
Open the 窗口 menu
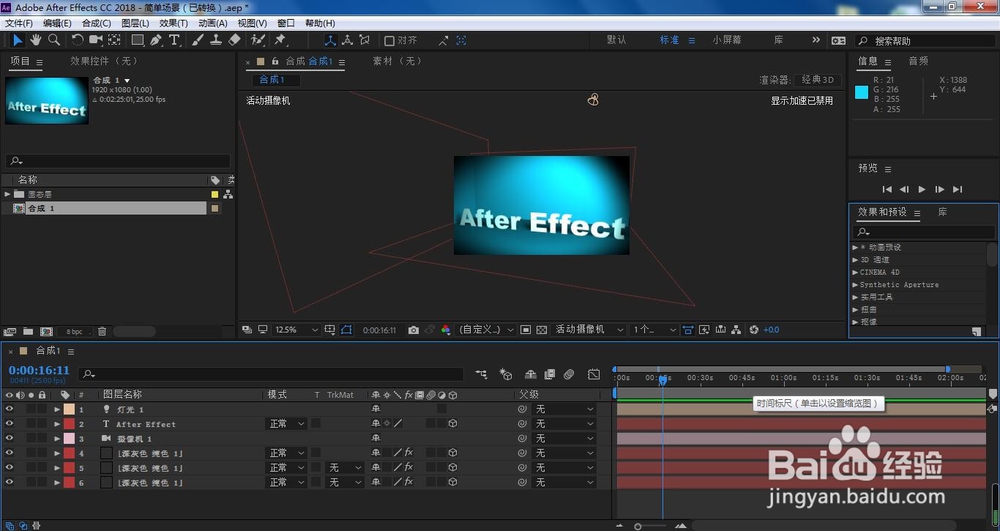(286, 23)
